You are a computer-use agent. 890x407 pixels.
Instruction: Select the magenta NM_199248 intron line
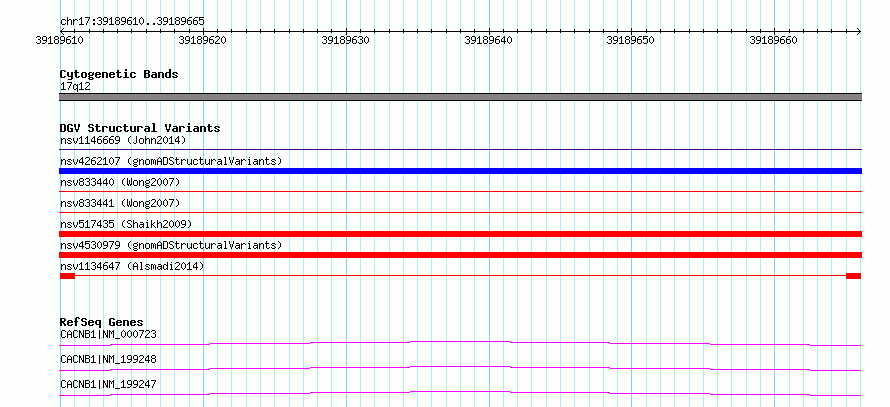tap(460, 368)
